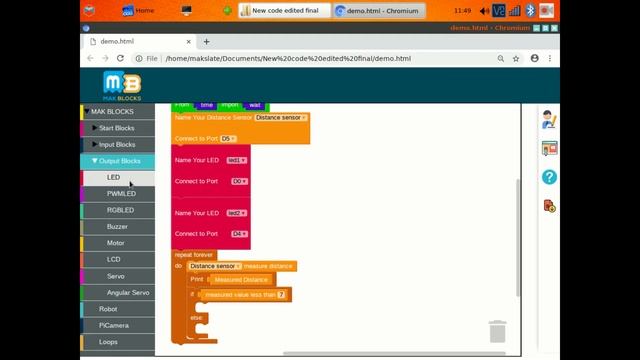Open the Loops category

[118, 342]
